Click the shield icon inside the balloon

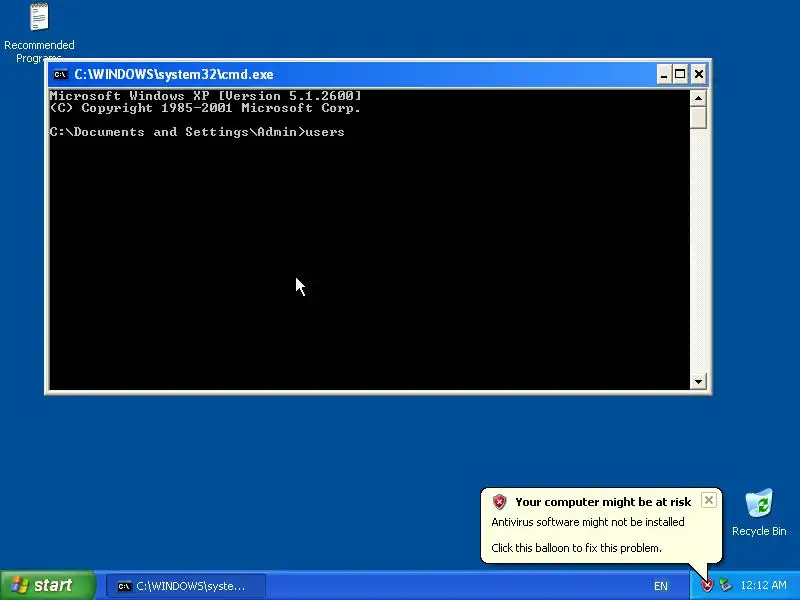[x=499, y=502]
